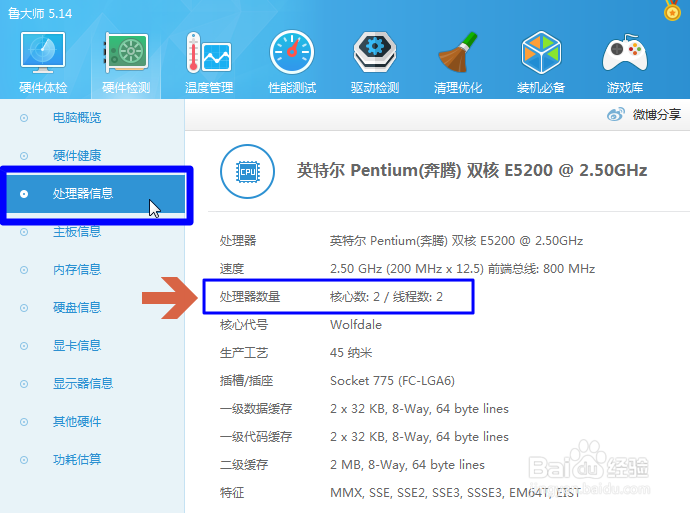
Task: Open 装机必备 cube icon
Action: tap(541, 53)
